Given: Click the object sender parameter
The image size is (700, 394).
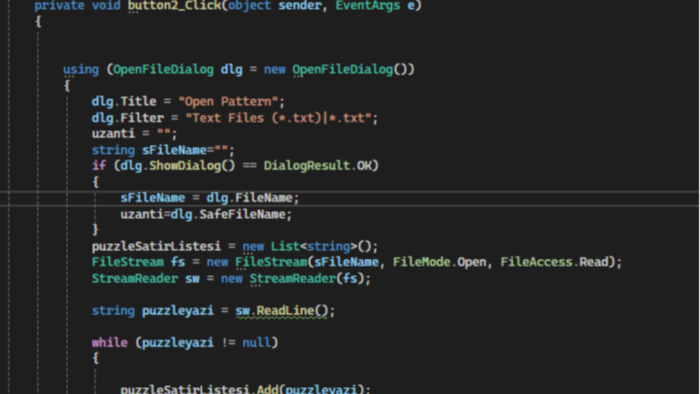Looking at the screenshot, I should click(274, 5).
